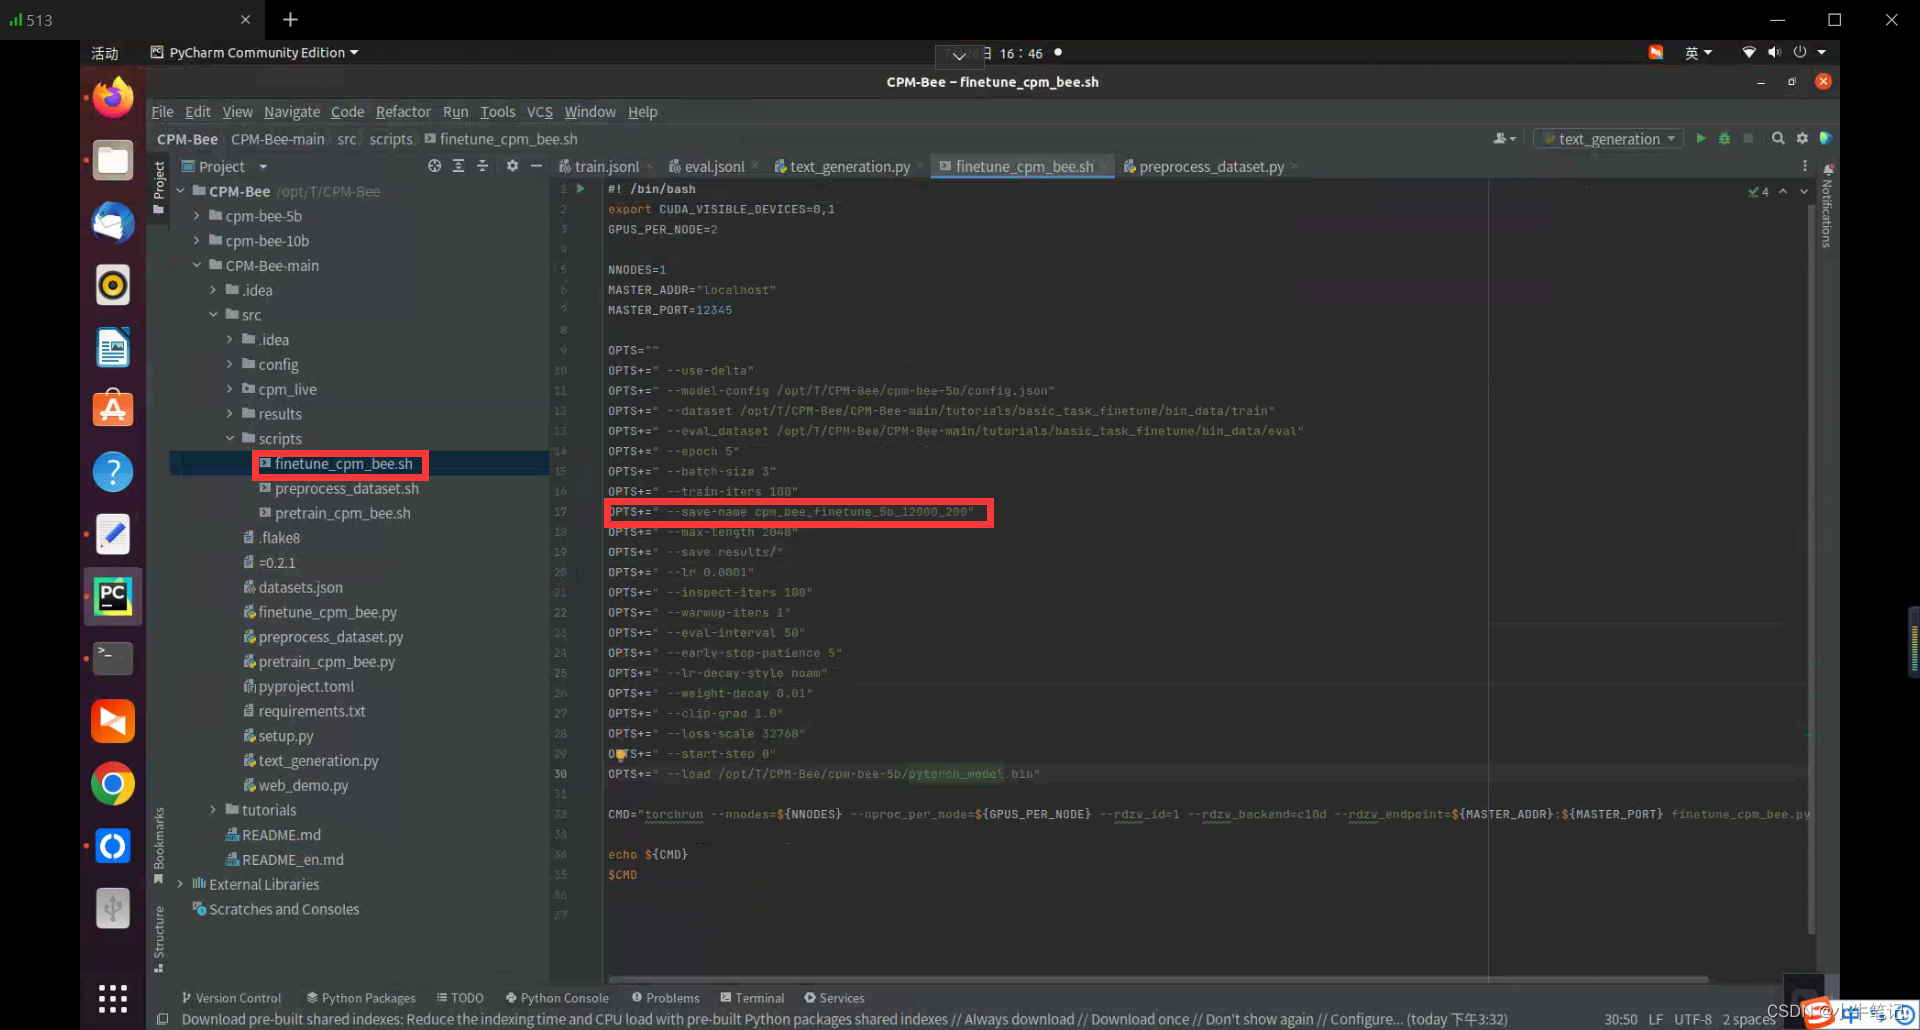Open the Navigate menu
Image resolution: width=1920 pixels, height=1030 pixels.
pyautogui.click(x=292, y=112)
